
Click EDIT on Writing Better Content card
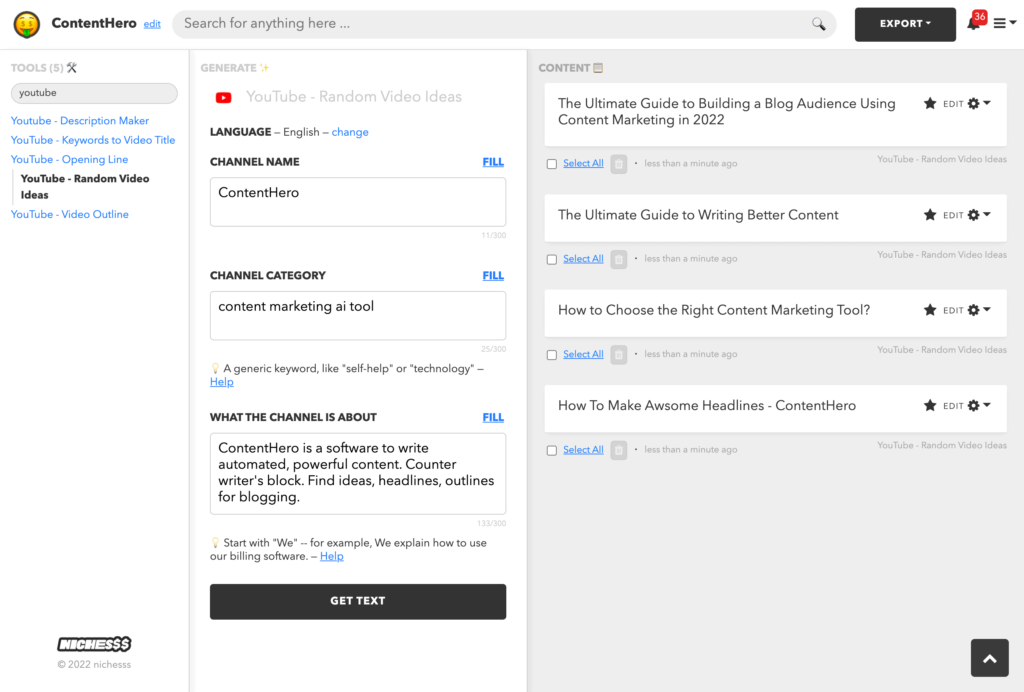click(953, 215)
